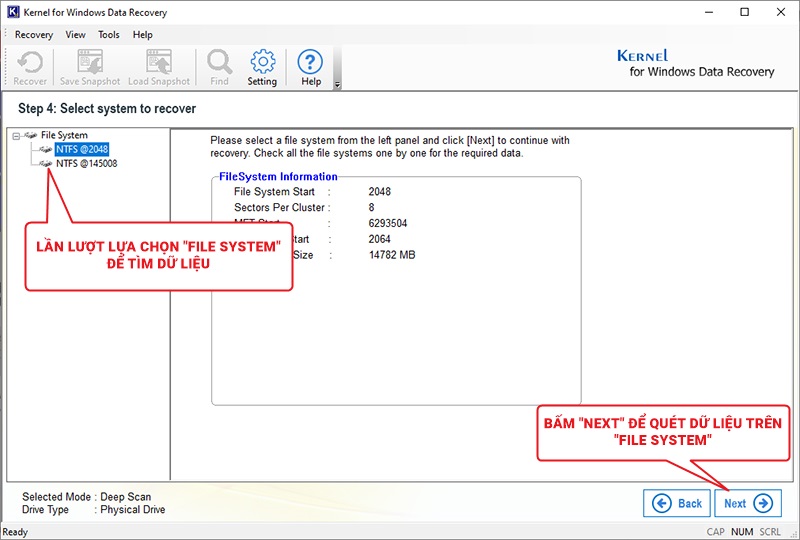Click the Back button
This screenshot has width=800, height=540.
677,503
